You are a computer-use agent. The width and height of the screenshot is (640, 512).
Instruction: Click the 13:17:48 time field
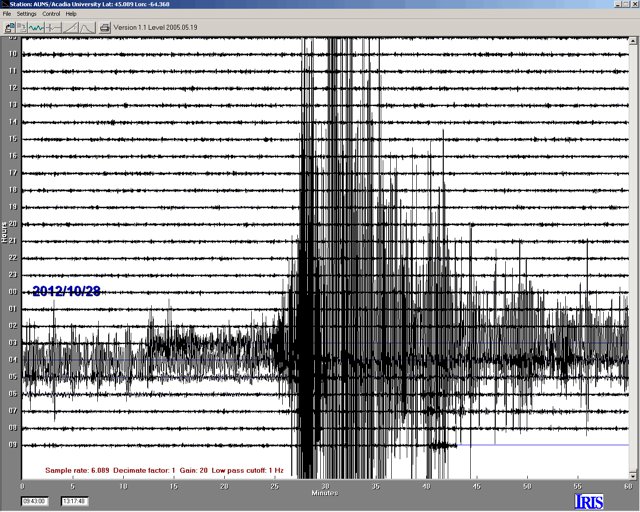74,501
